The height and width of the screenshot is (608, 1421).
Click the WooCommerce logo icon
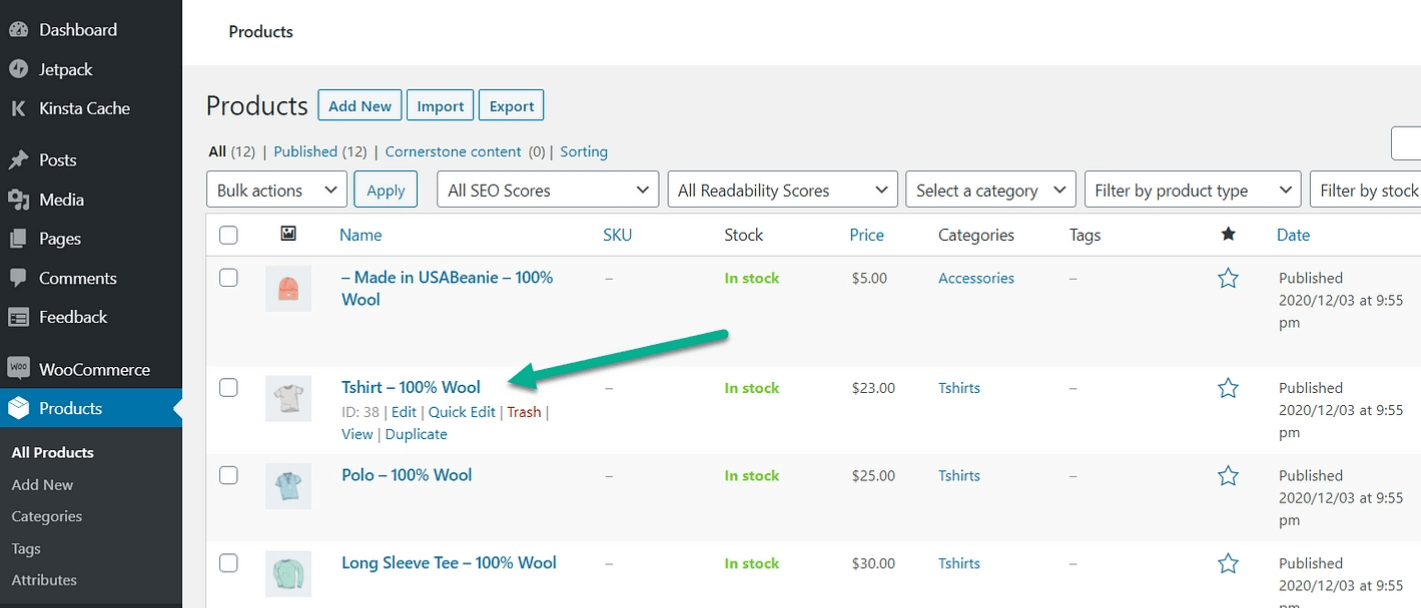point(18,369)
